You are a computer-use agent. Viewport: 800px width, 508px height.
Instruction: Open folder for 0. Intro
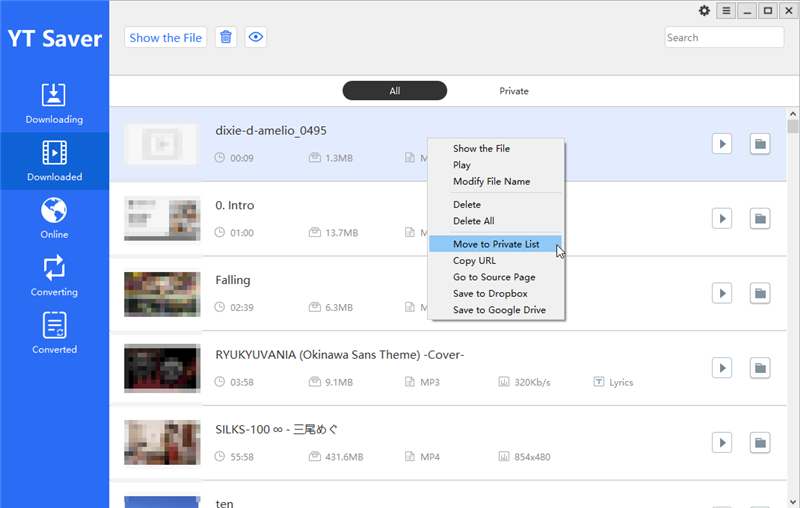coord(760,219)
